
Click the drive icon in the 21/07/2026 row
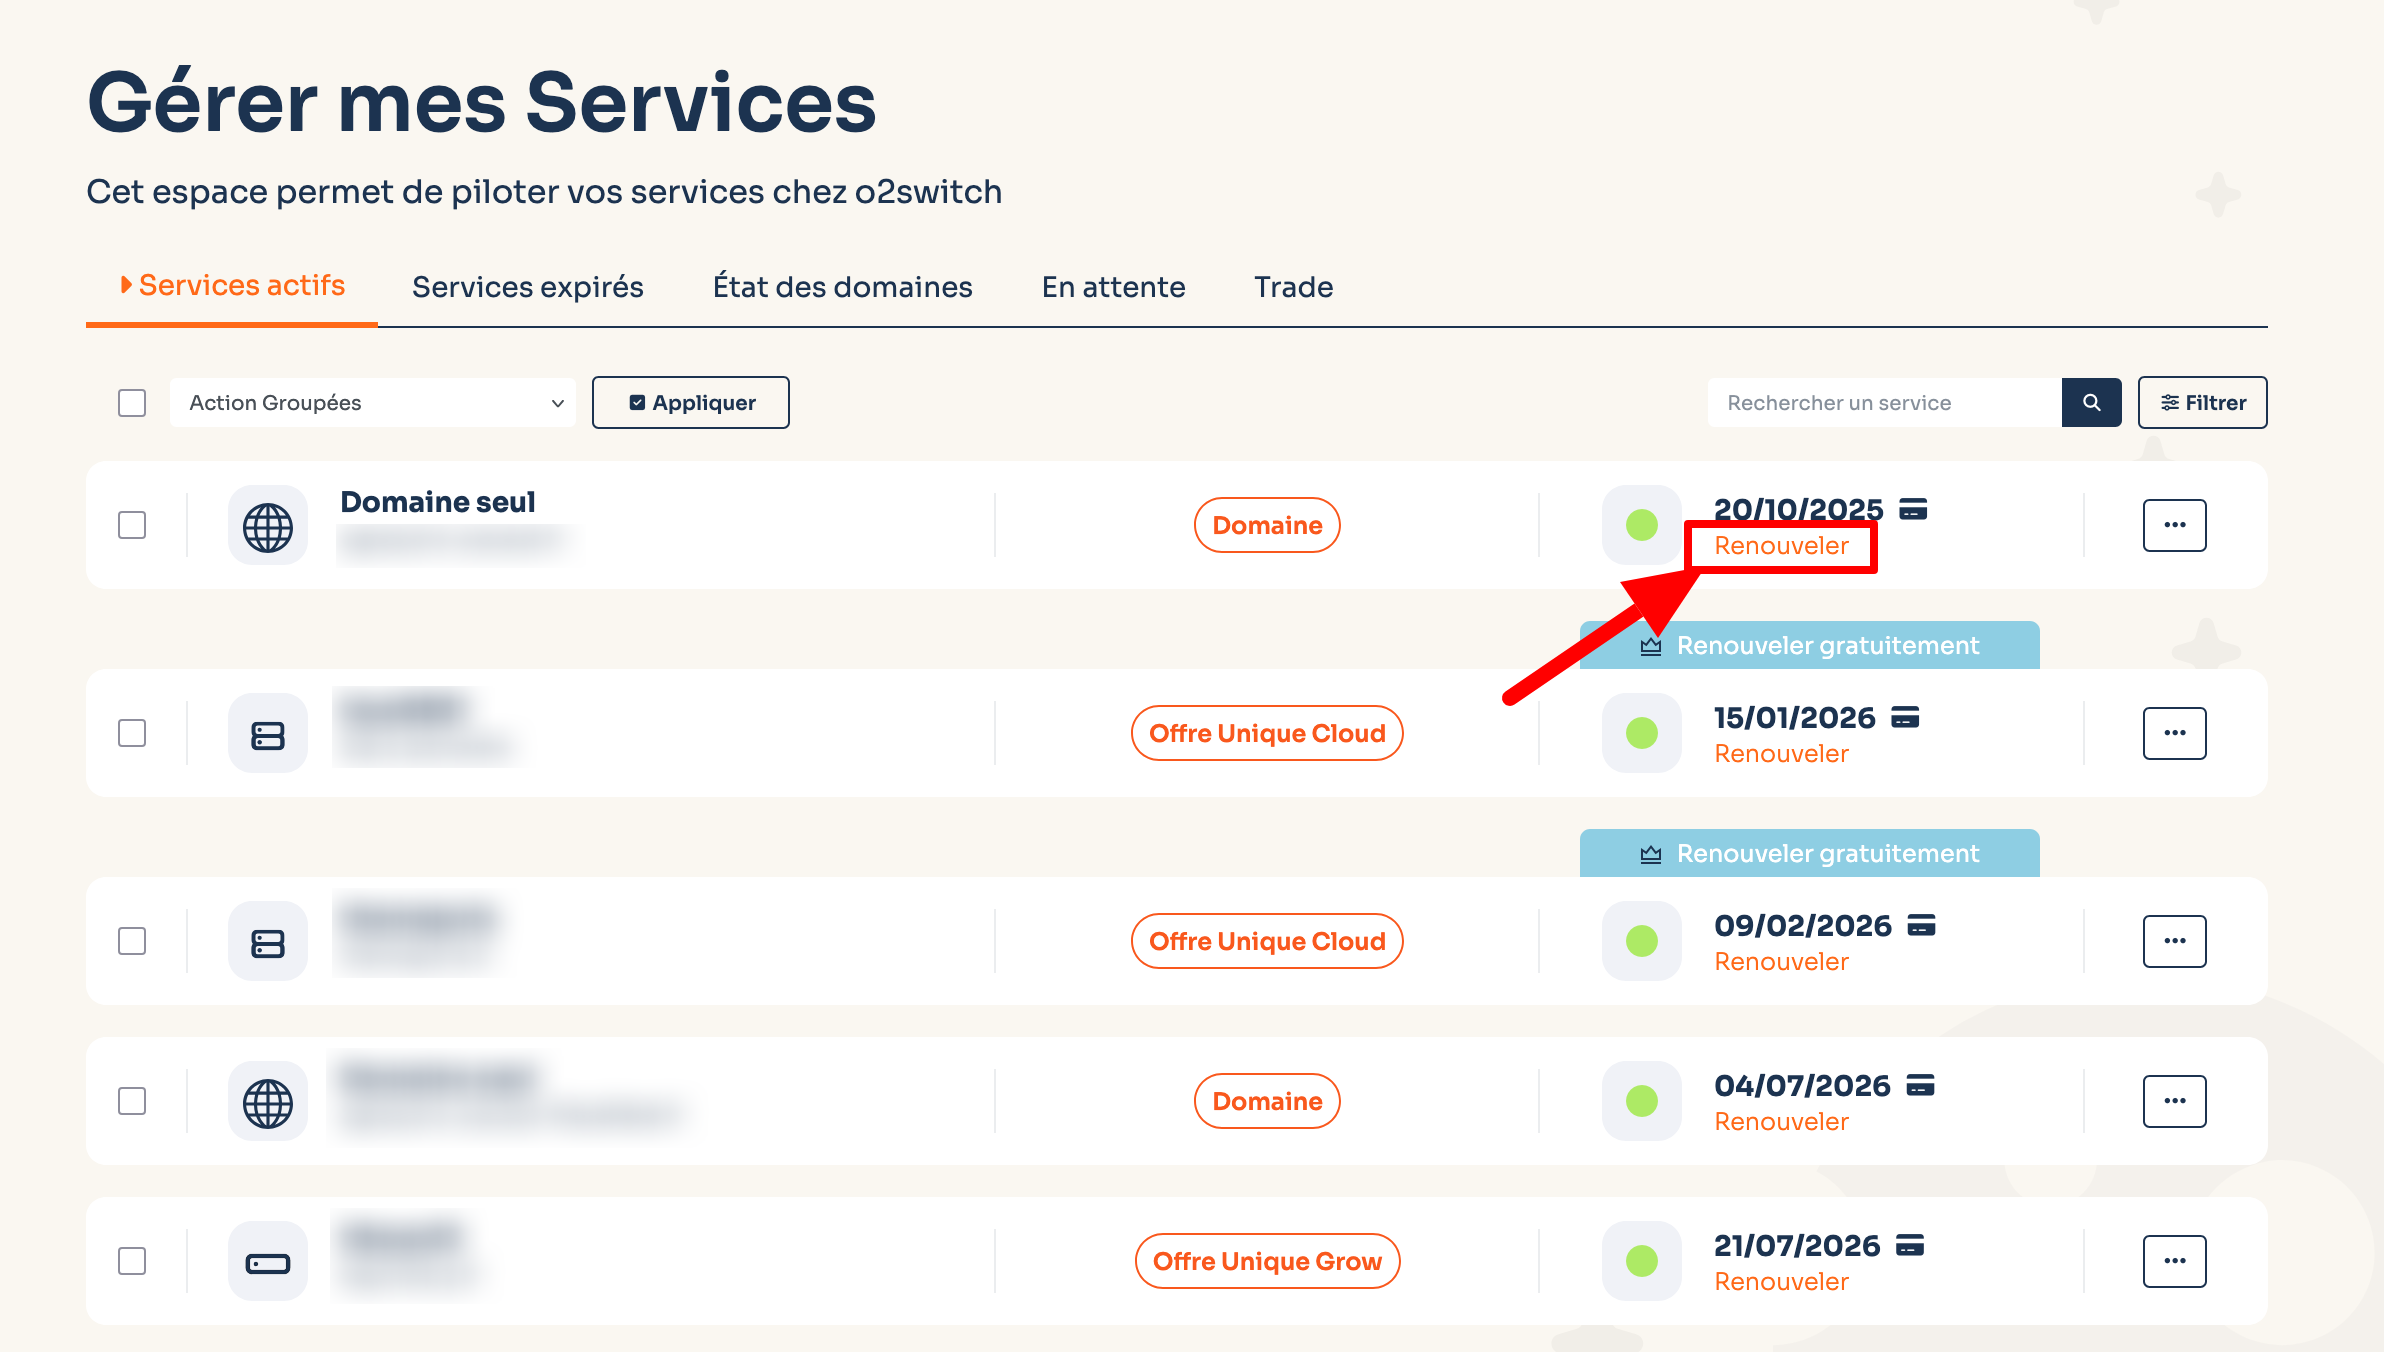268,1262
